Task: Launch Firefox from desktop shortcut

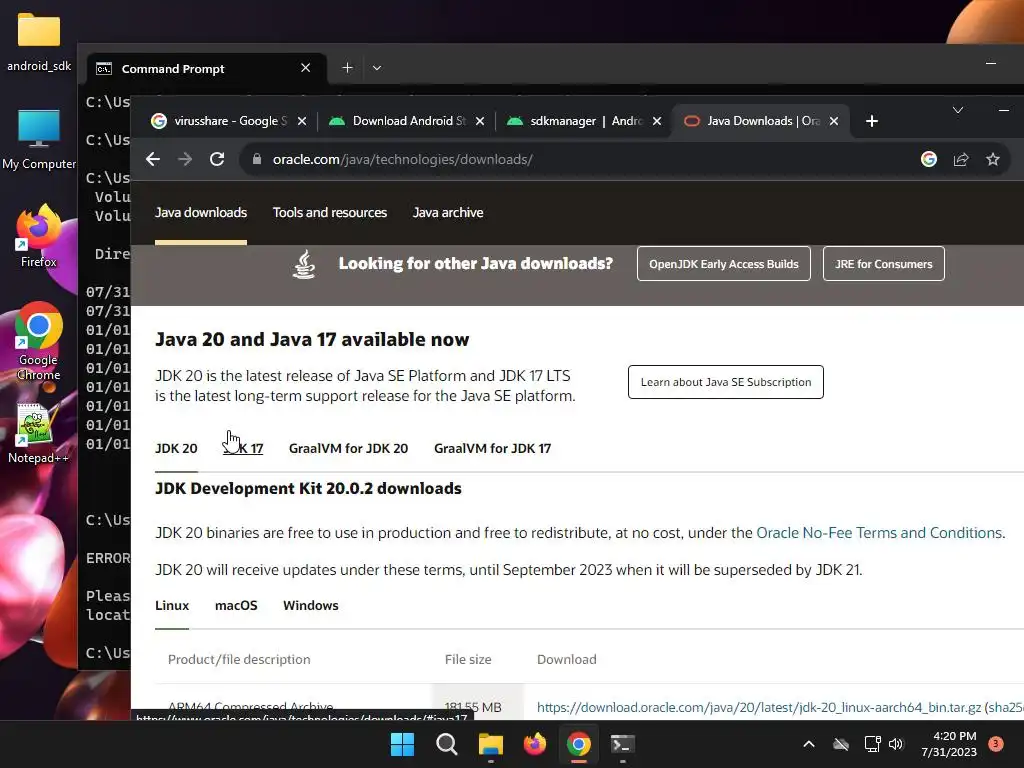Action: coord(39,236)
